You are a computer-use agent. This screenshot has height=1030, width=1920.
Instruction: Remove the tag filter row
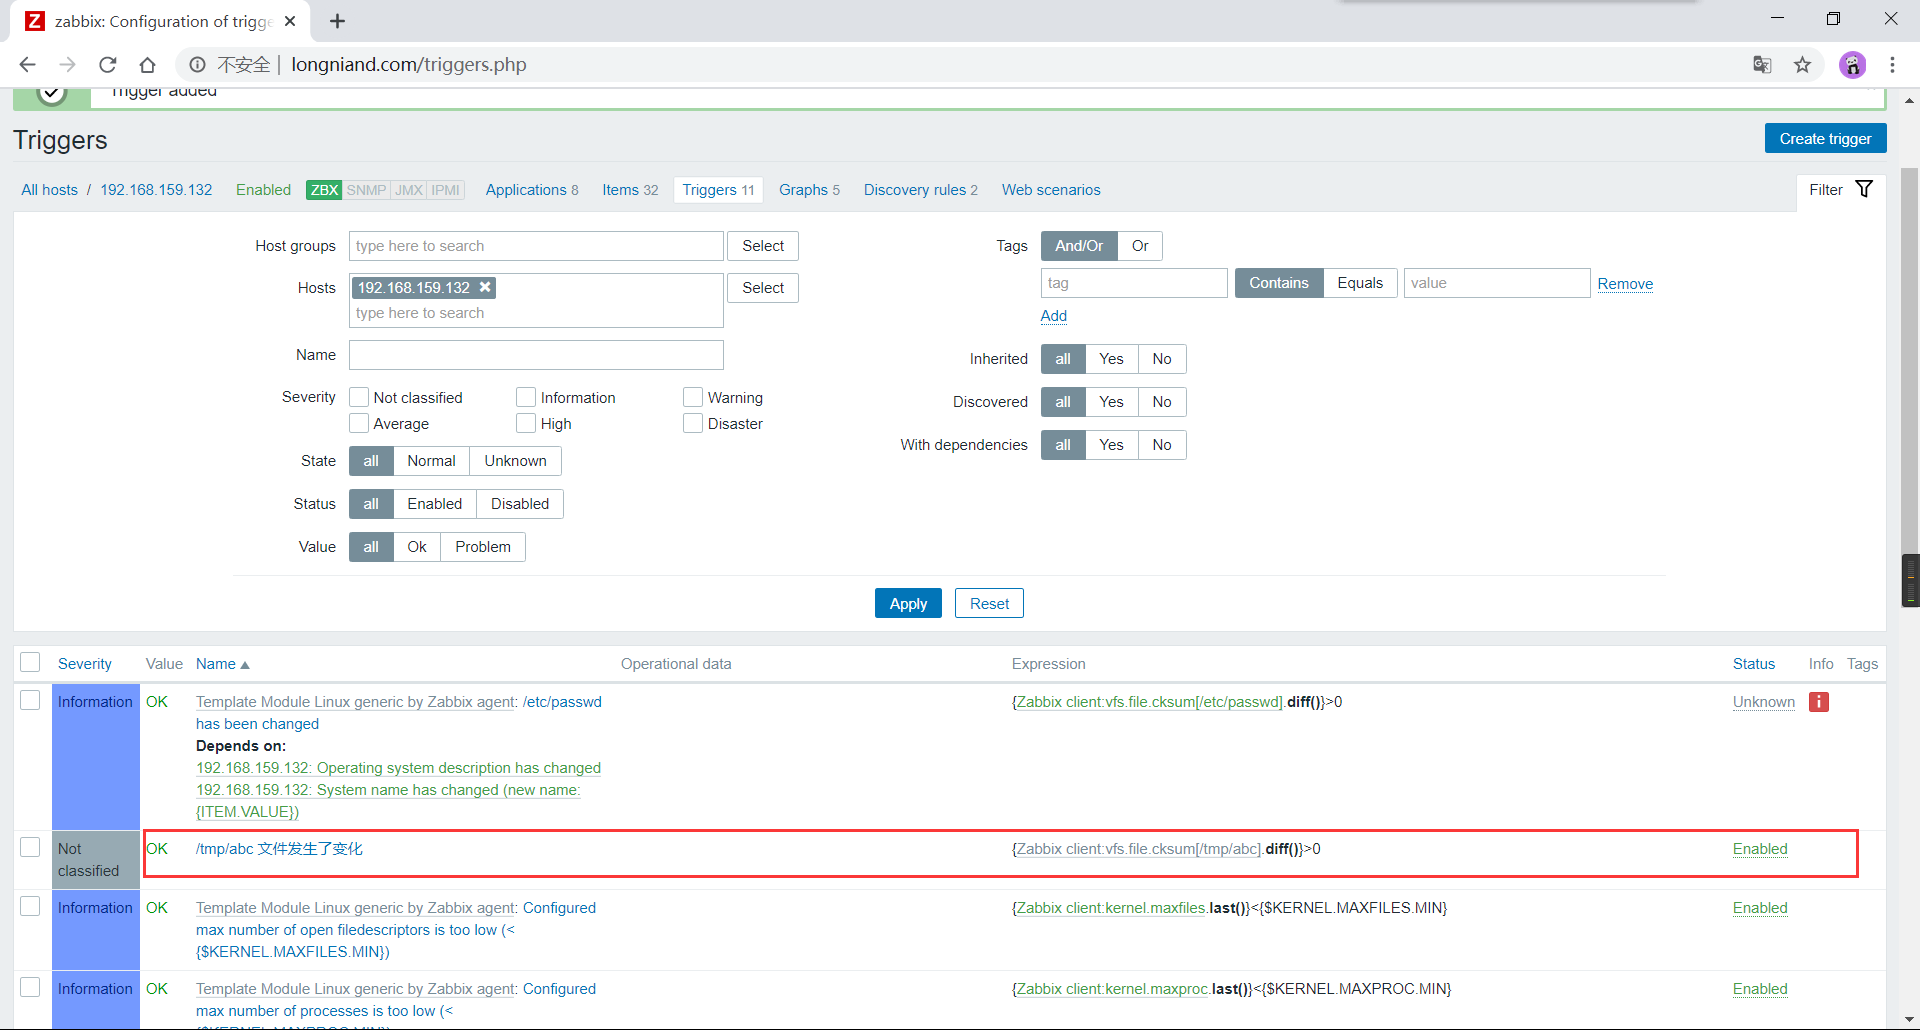click(1625, 284)
